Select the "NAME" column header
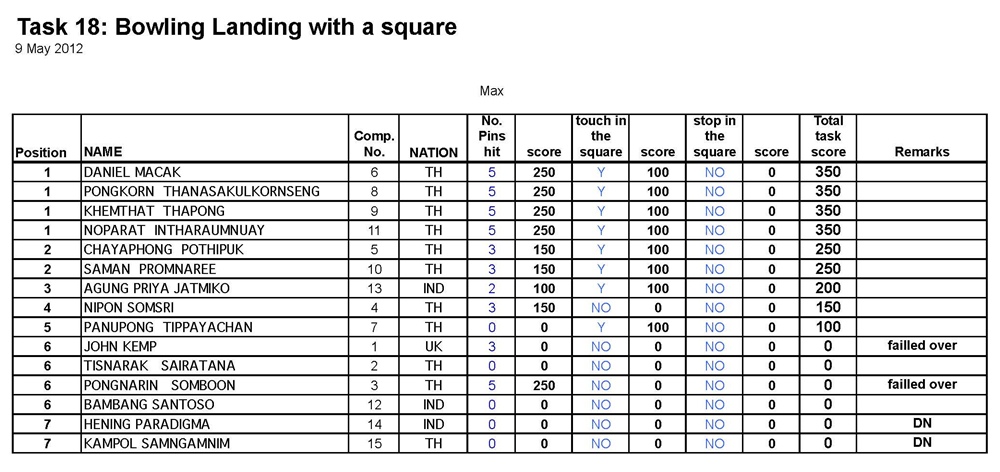 coord(104,153)
